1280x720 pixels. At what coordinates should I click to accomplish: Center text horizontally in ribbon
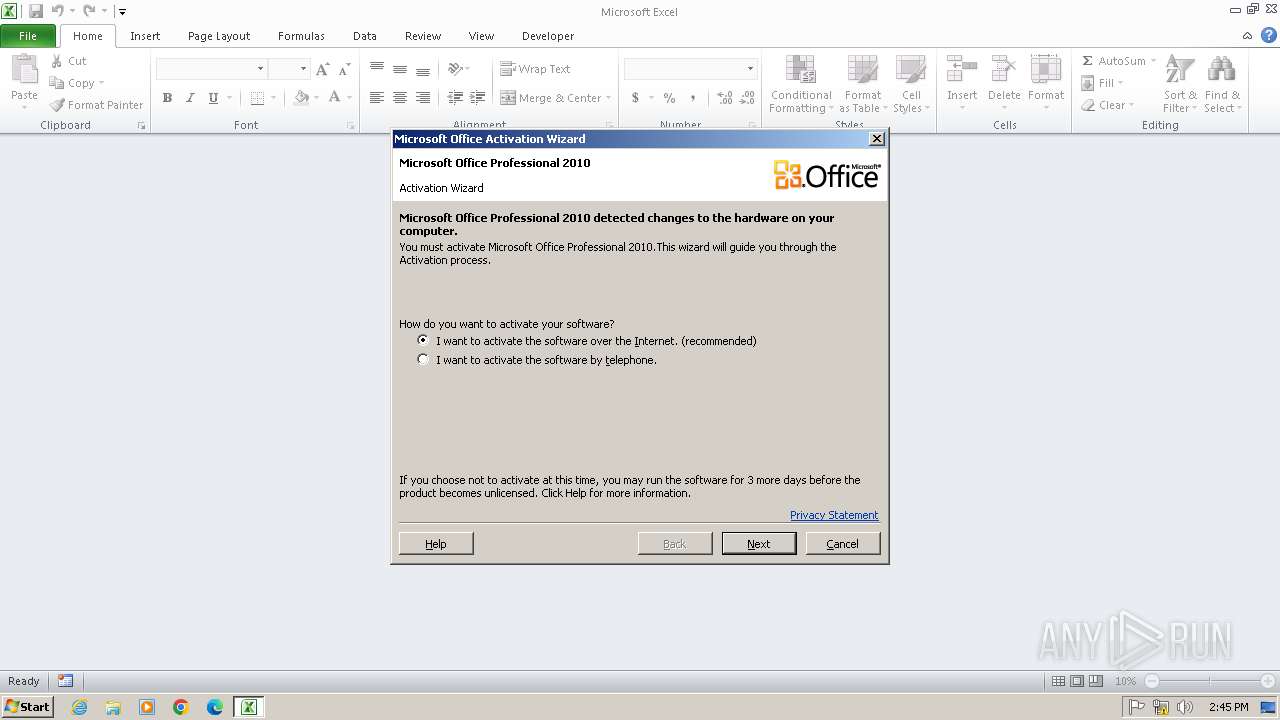(x=400, y=98)
